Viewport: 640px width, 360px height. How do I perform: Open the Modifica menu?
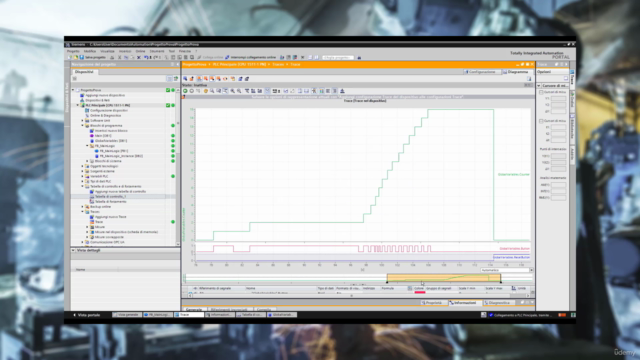(90, 51)
